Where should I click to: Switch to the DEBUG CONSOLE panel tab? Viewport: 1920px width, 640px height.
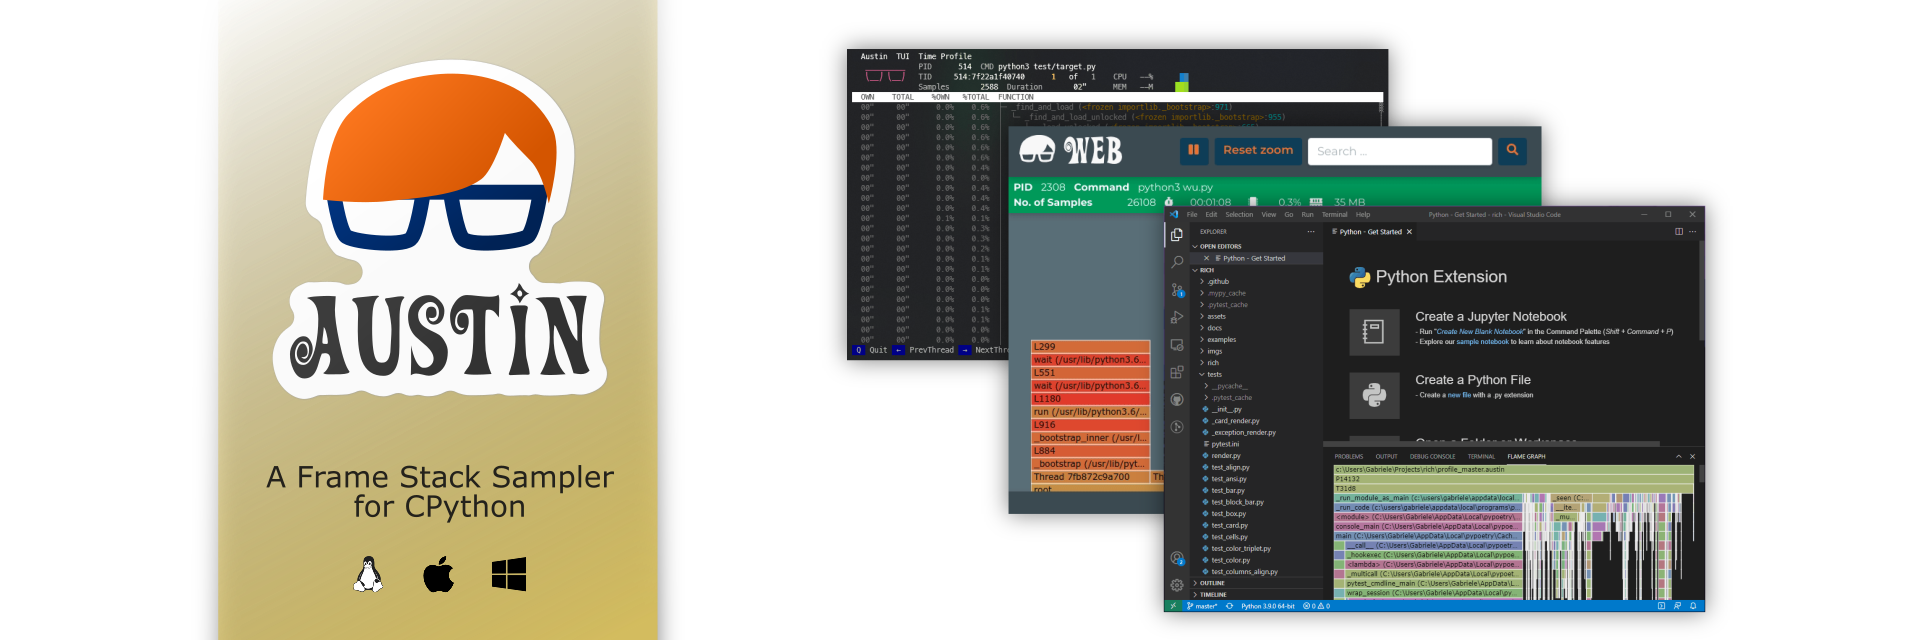(1433, 456)
